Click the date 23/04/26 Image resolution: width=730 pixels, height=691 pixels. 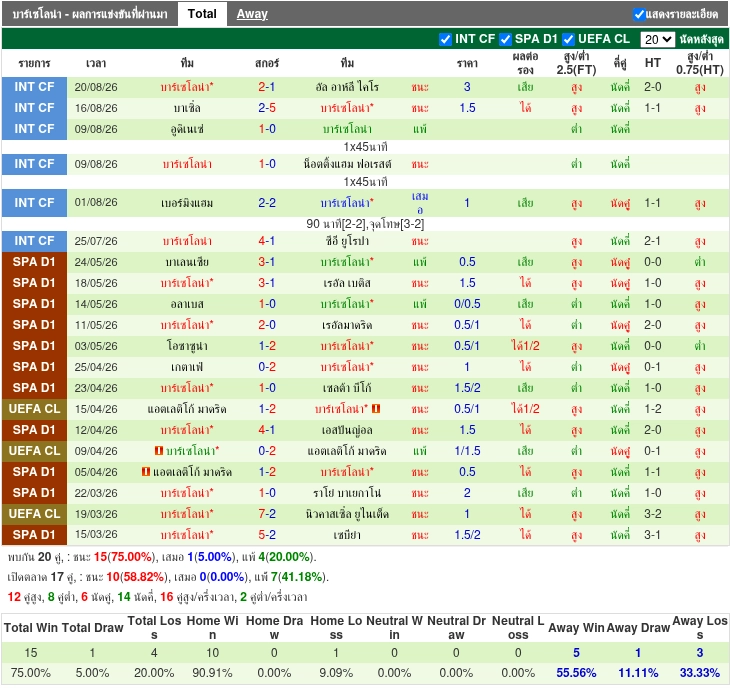[x=96, y=388]
